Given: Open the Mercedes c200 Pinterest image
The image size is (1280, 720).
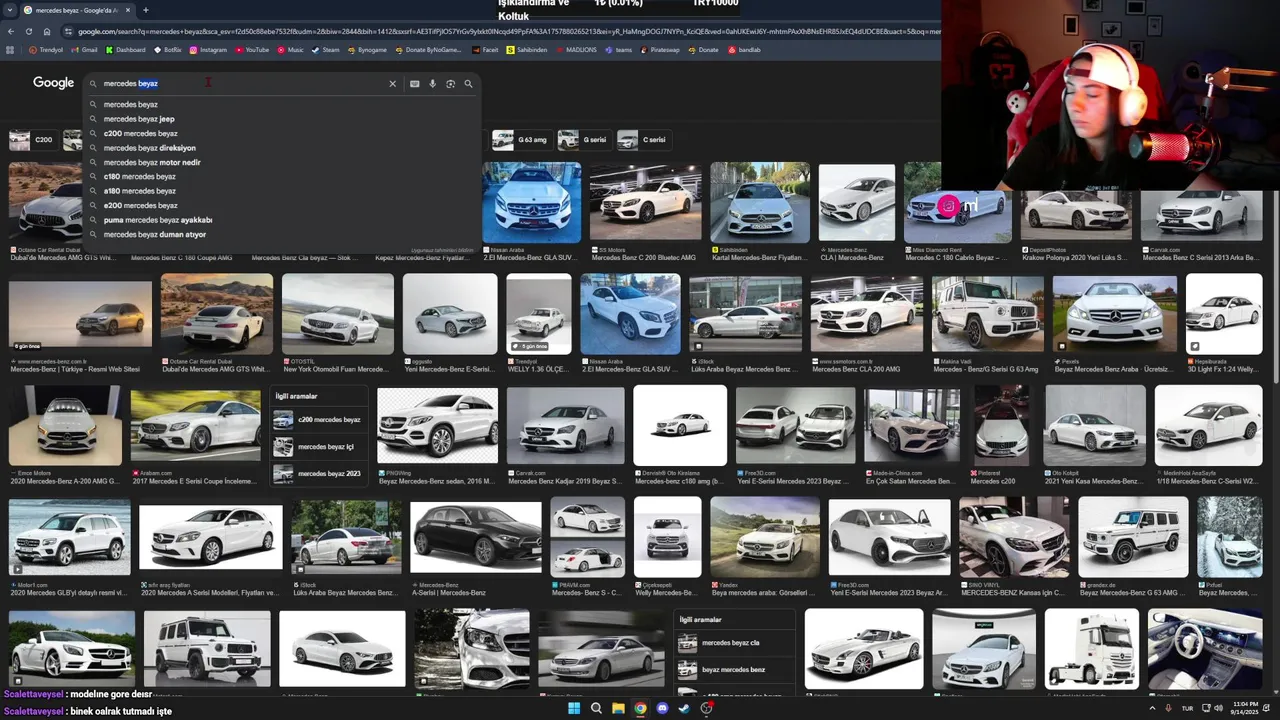Looking at the screenshot, I should [x=1002, y=425].
